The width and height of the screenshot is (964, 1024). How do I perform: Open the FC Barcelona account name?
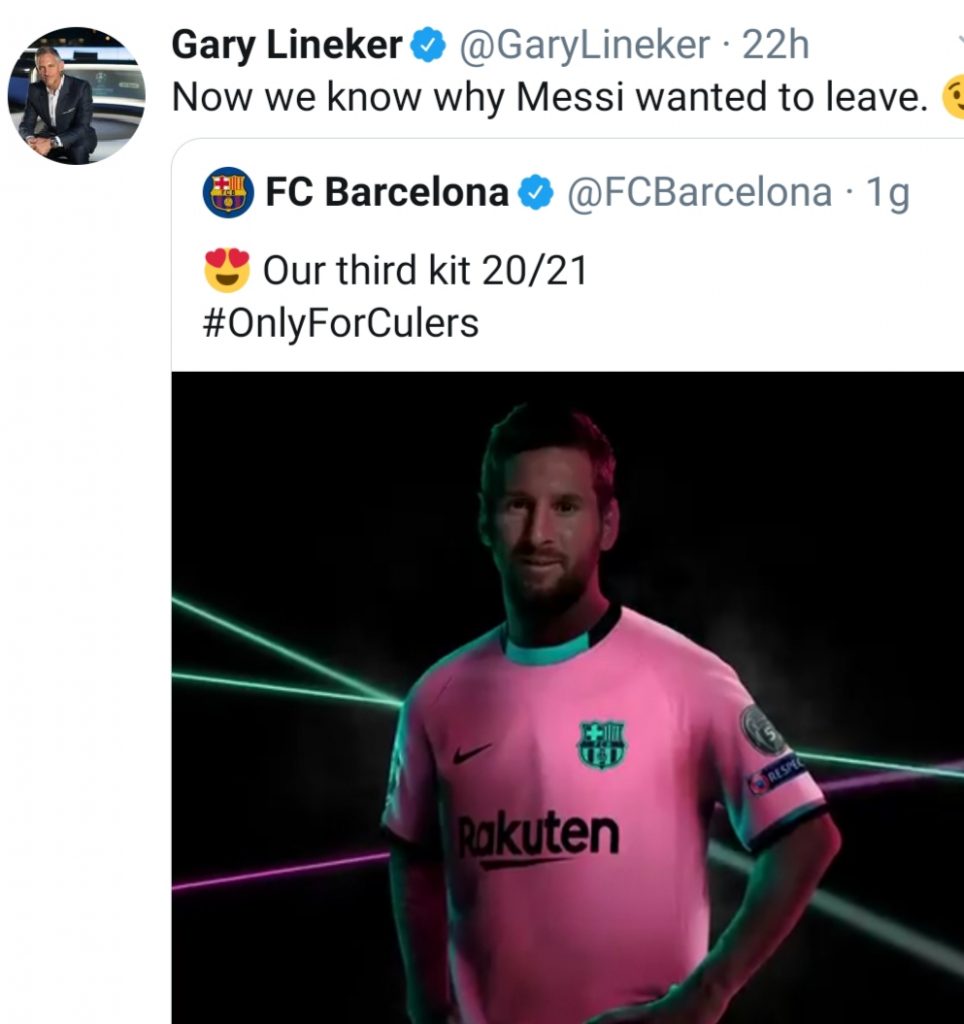click(387, 192)
